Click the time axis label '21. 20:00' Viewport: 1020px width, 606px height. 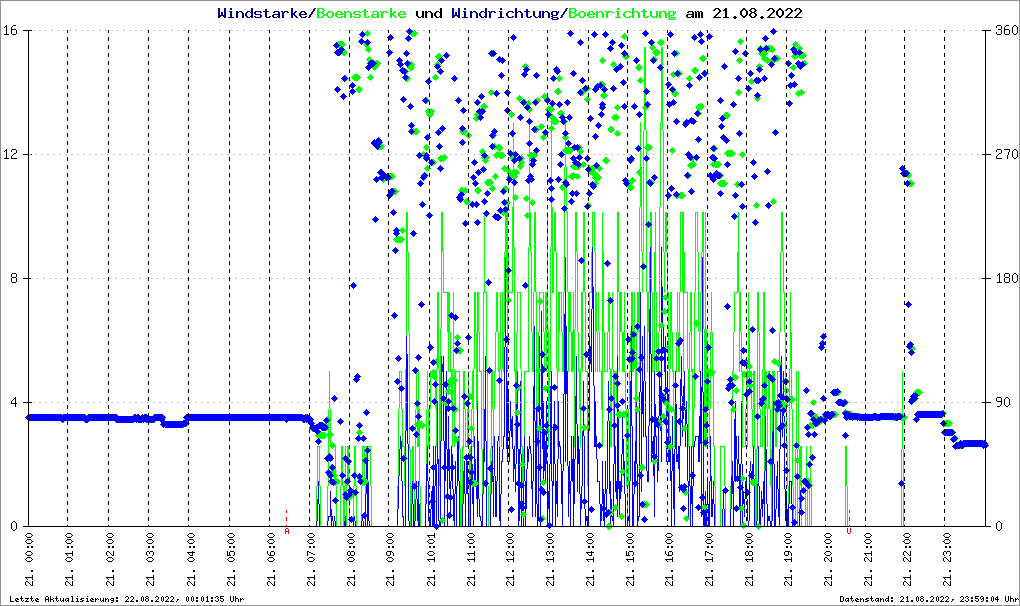point(829,559)
